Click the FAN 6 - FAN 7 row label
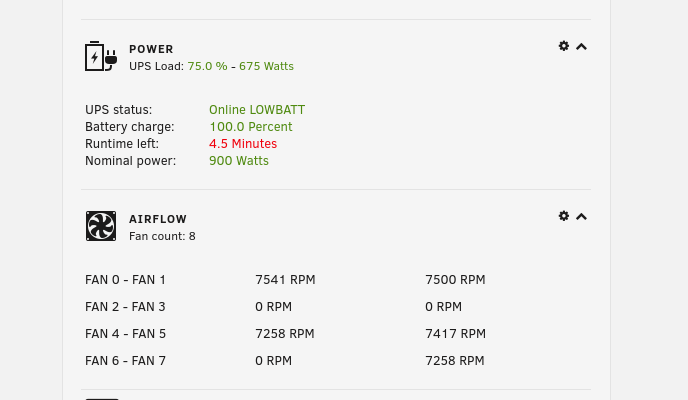 click(125, 361)
